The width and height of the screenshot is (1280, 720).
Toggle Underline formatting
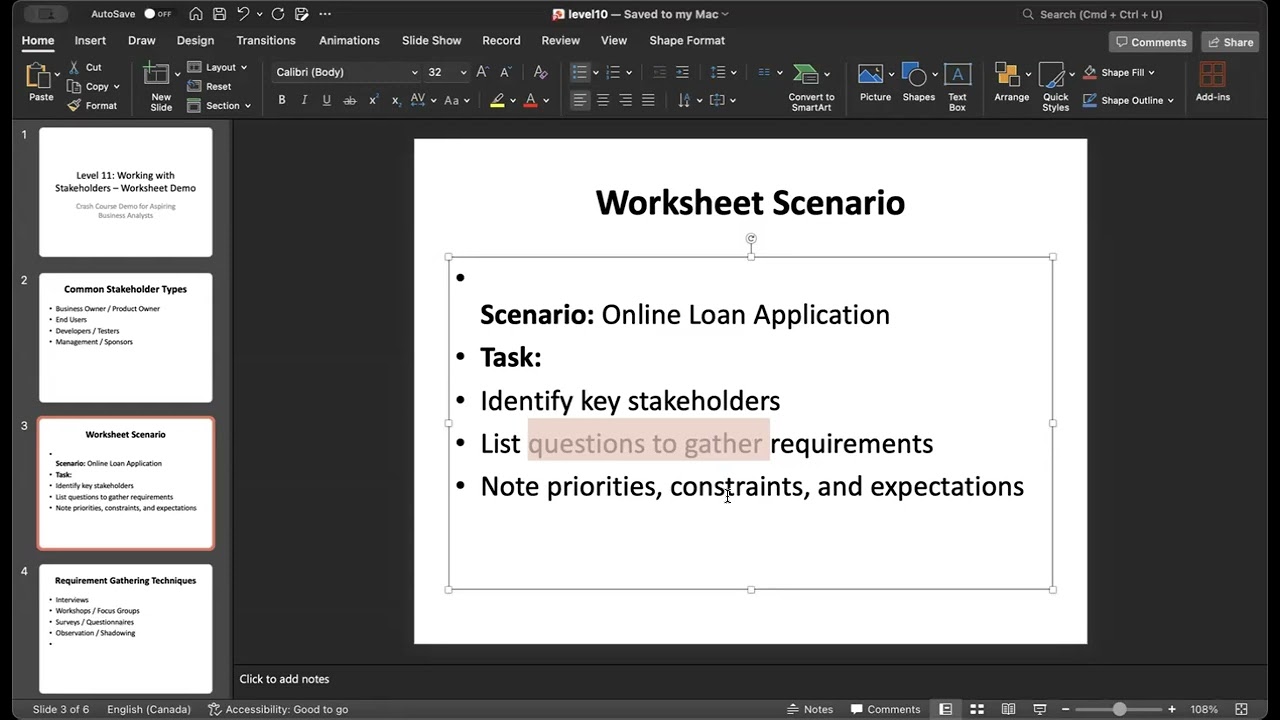click(326, 100)
